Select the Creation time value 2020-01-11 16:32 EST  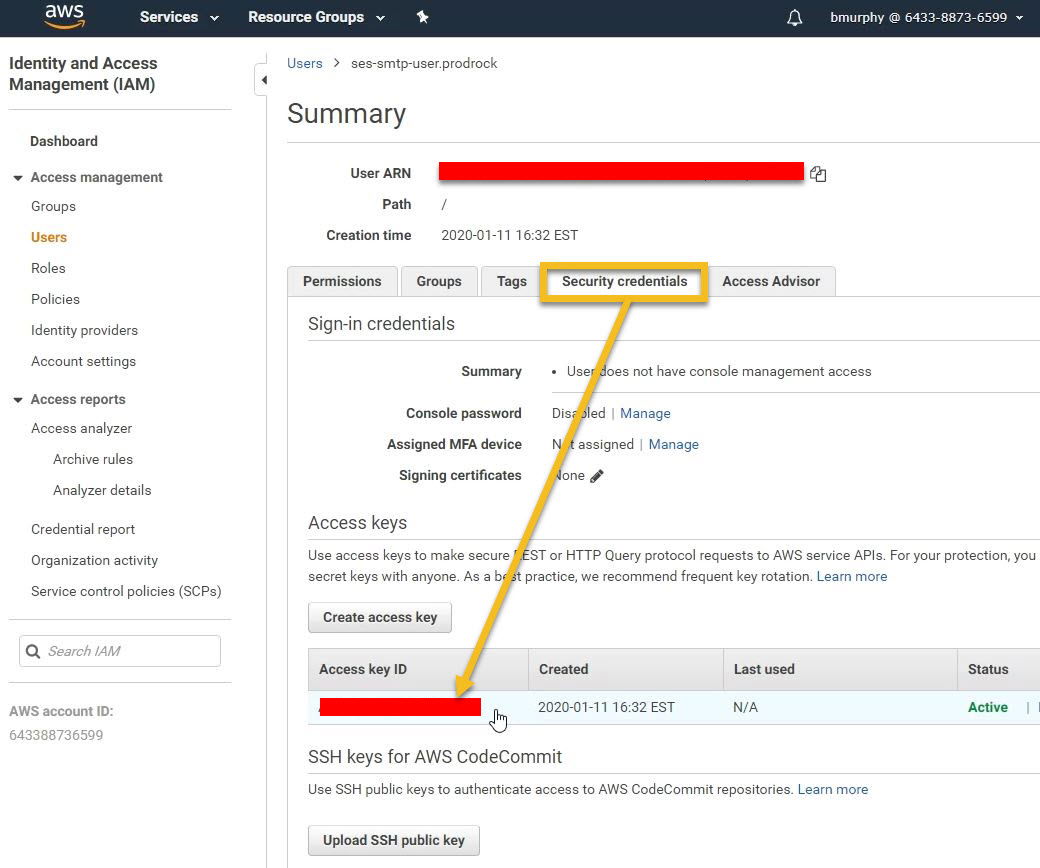point(509,235)
